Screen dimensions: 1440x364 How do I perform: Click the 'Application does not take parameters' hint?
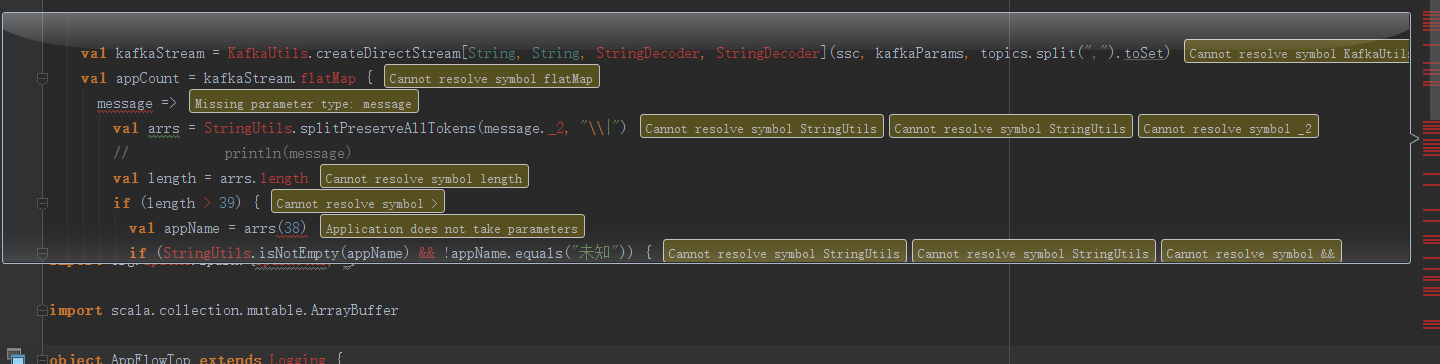452,228
